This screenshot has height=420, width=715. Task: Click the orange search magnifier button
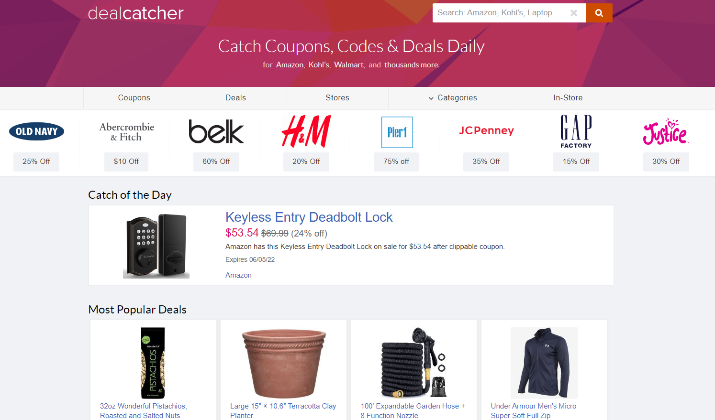pyautogui.click(x=599, y=13)
